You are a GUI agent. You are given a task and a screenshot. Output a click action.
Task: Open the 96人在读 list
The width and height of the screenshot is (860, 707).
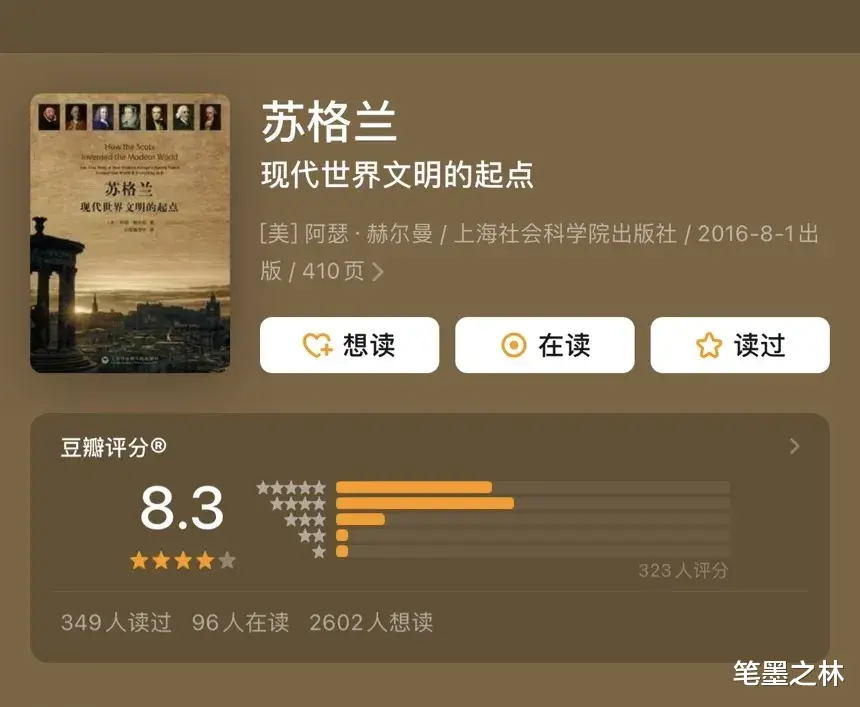tap(240, 623)
